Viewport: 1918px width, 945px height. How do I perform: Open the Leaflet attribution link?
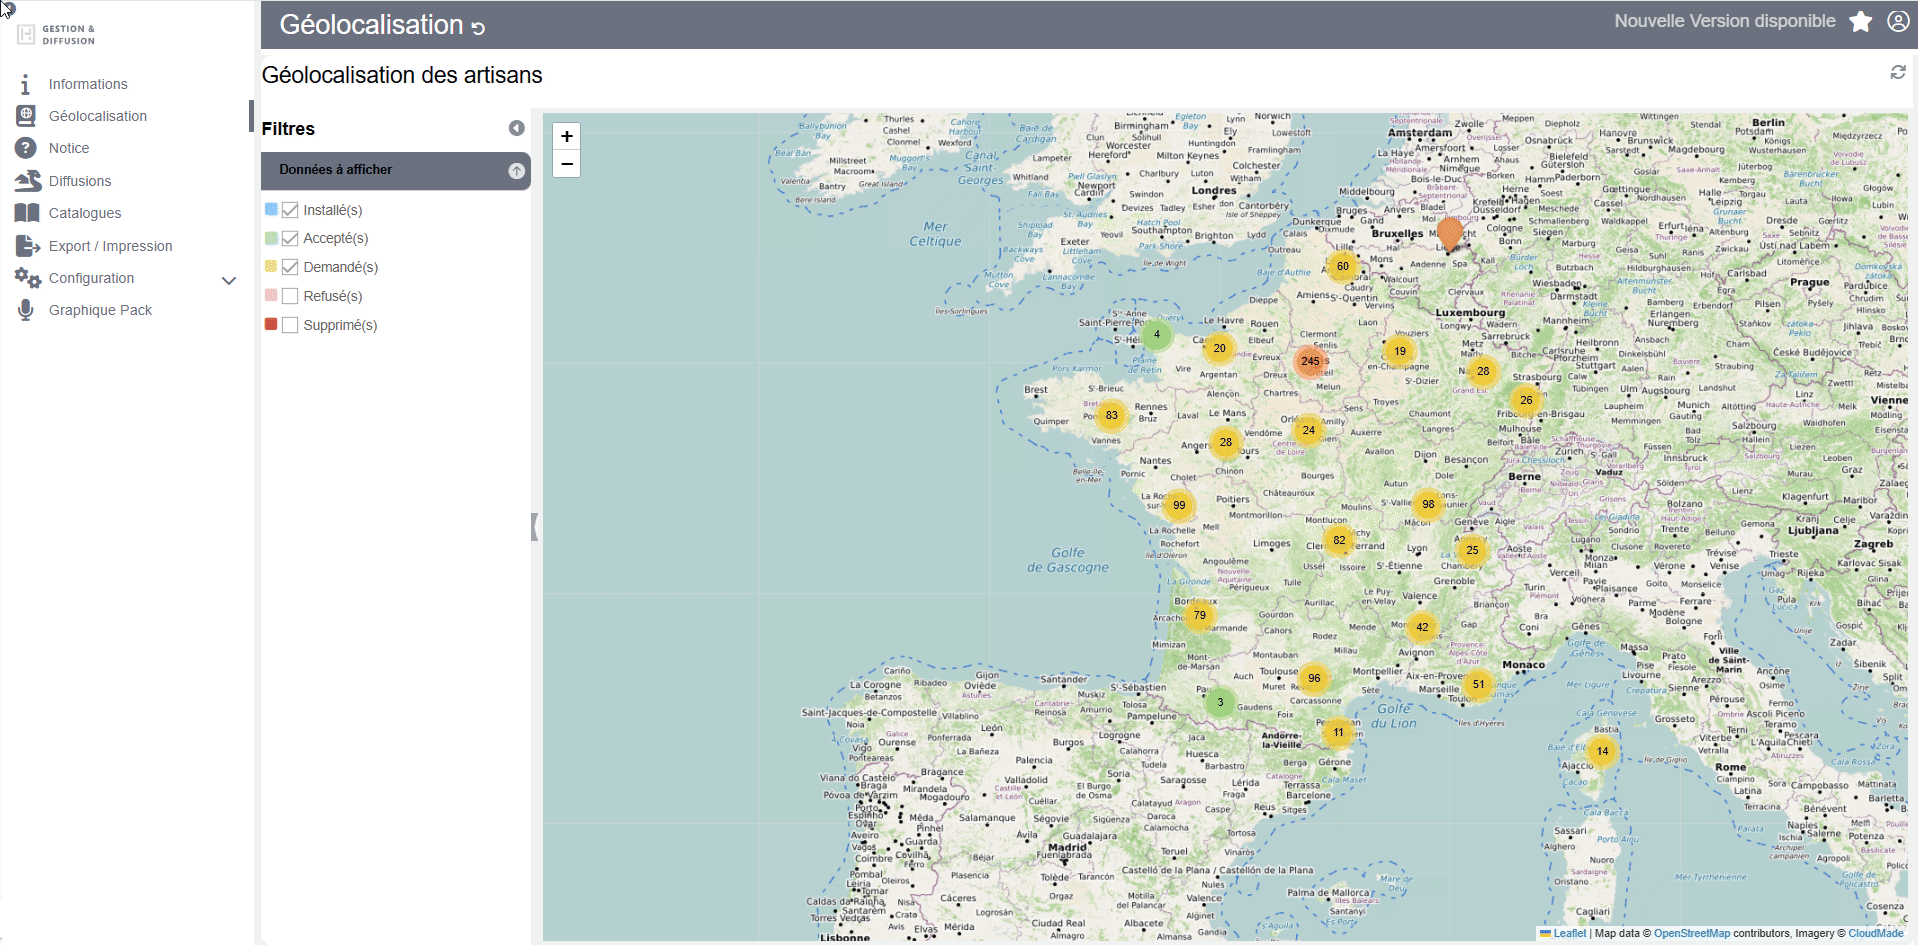point(1569,933)
